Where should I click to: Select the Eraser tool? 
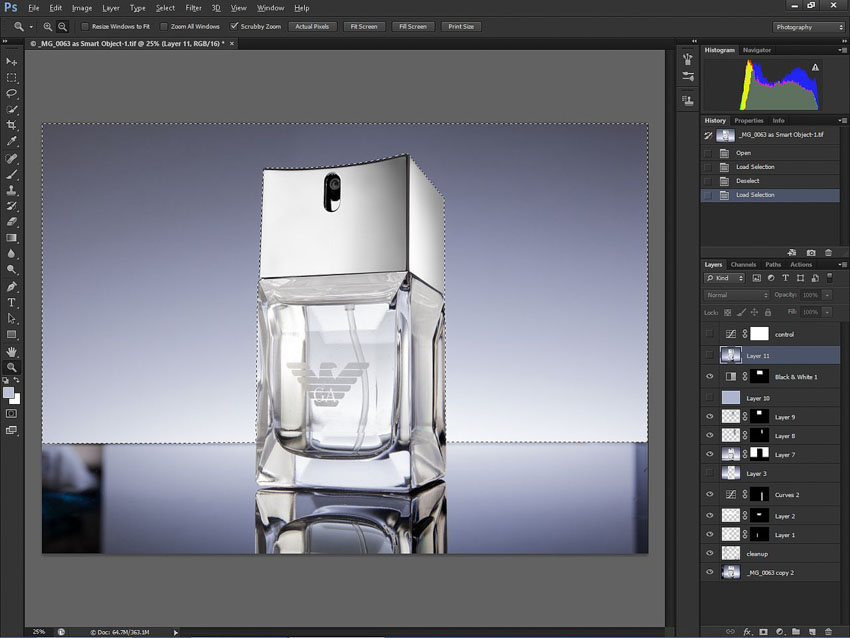(11, 222)
